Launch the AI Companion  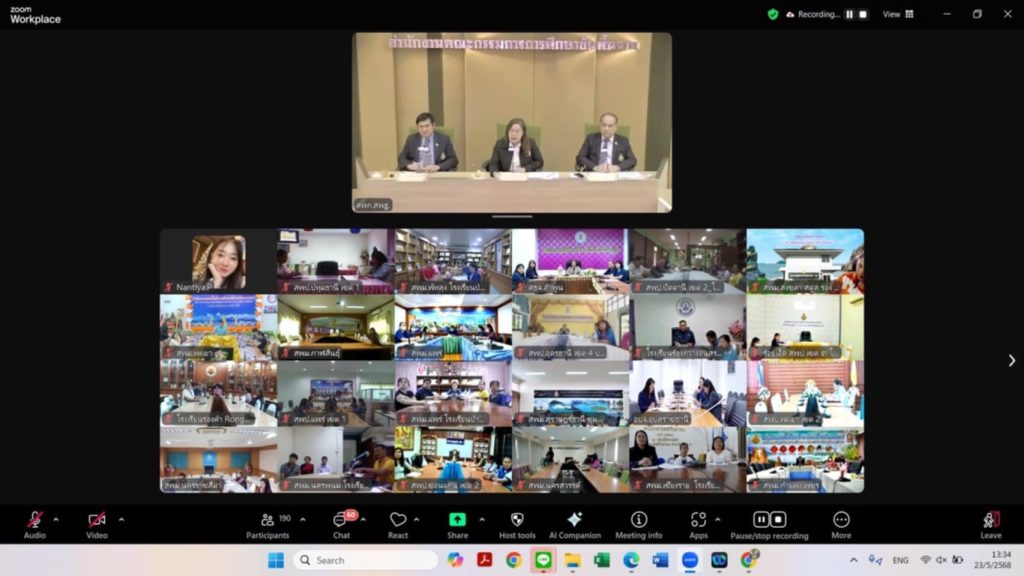pos(574,523)
